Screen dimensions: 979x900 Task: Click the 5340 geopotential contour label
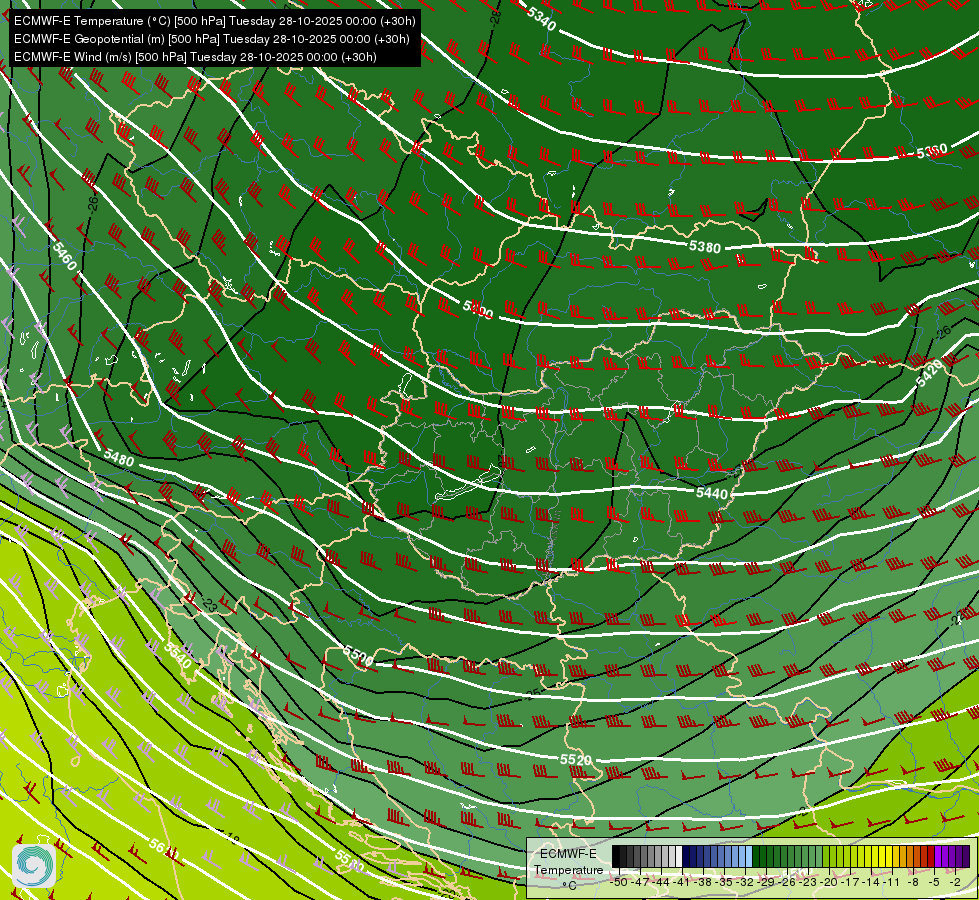pos(541,19)
